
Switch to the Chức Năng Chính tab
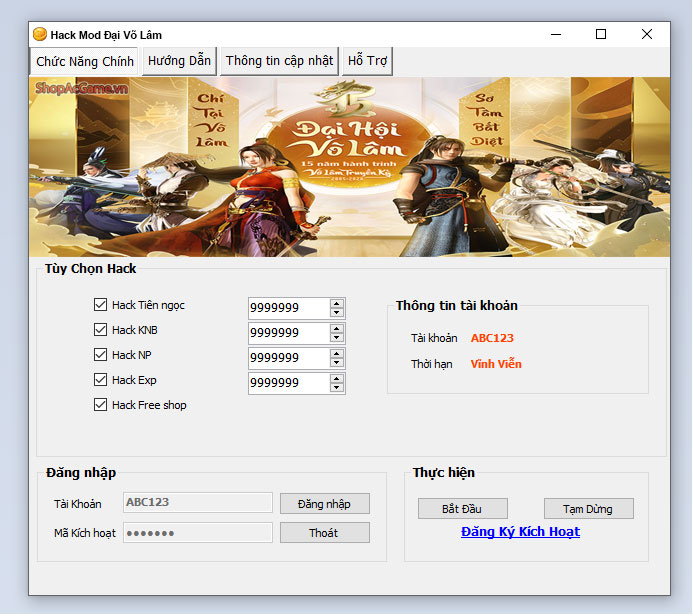(84, 61)
